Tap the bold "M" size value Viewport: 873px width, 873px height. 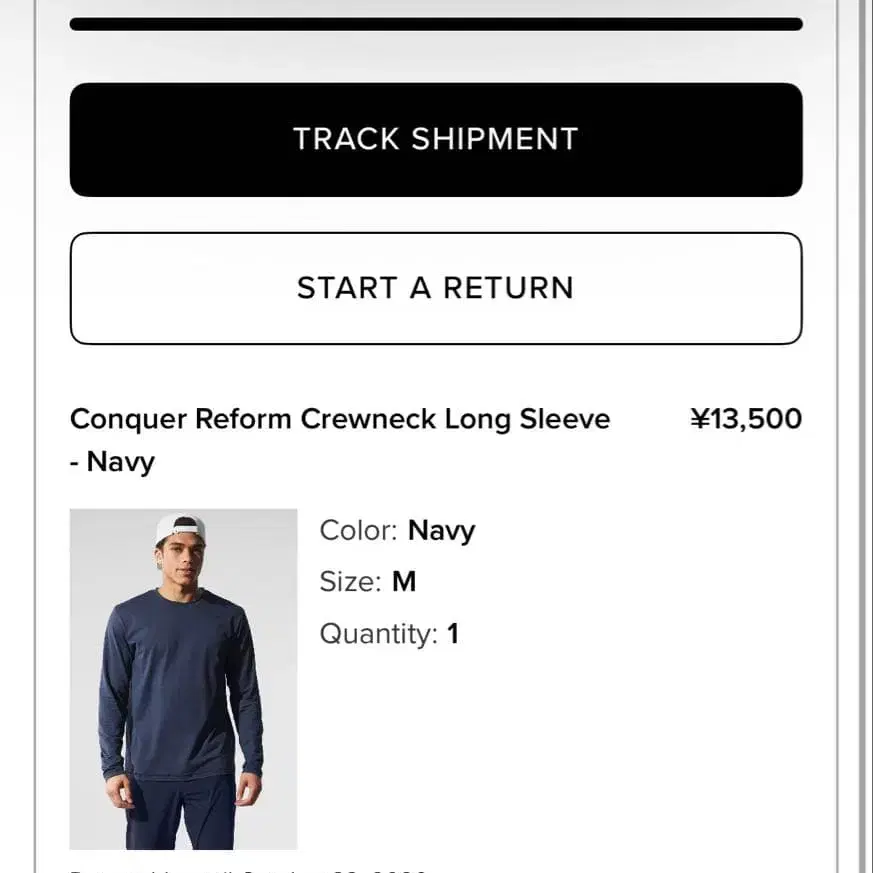(404, 582)
